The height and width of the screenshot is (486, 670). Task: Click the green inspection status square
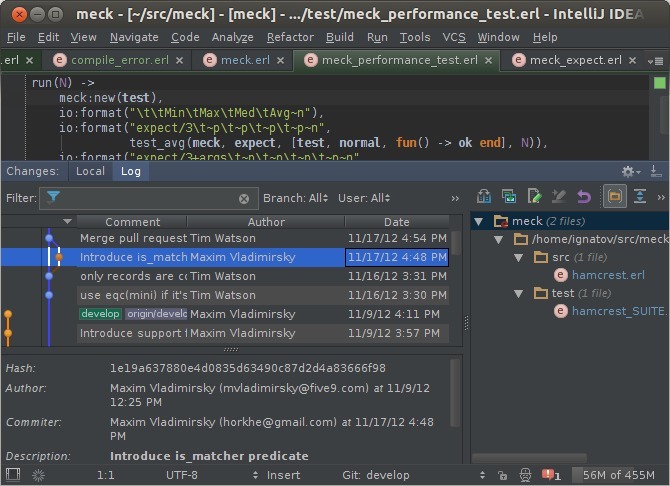pyautogui.click(x=660, y=83)
